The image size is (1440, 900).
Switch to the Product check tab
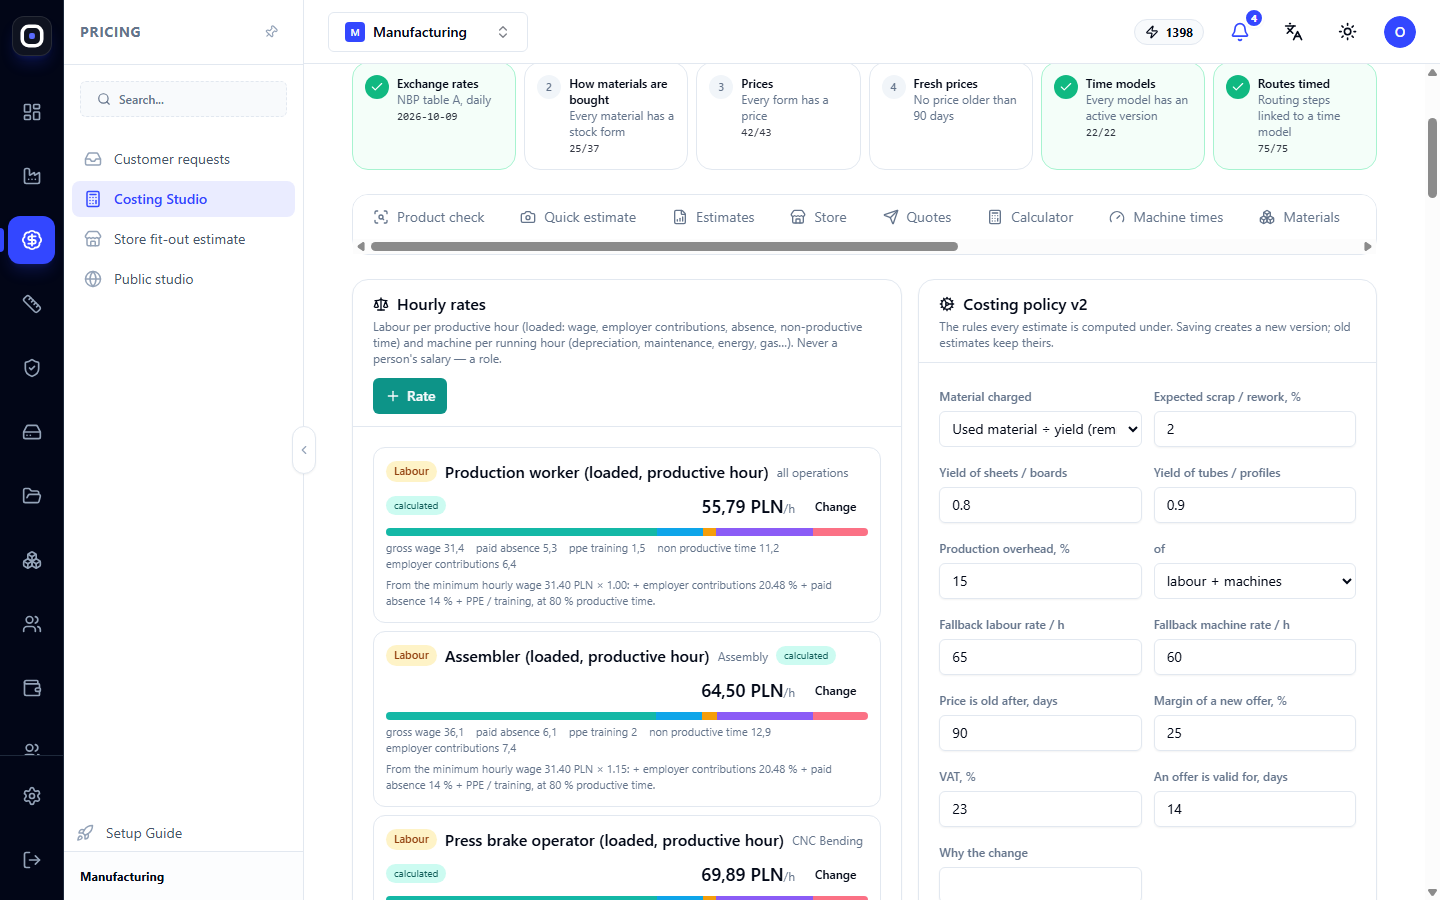click(429, 217)
